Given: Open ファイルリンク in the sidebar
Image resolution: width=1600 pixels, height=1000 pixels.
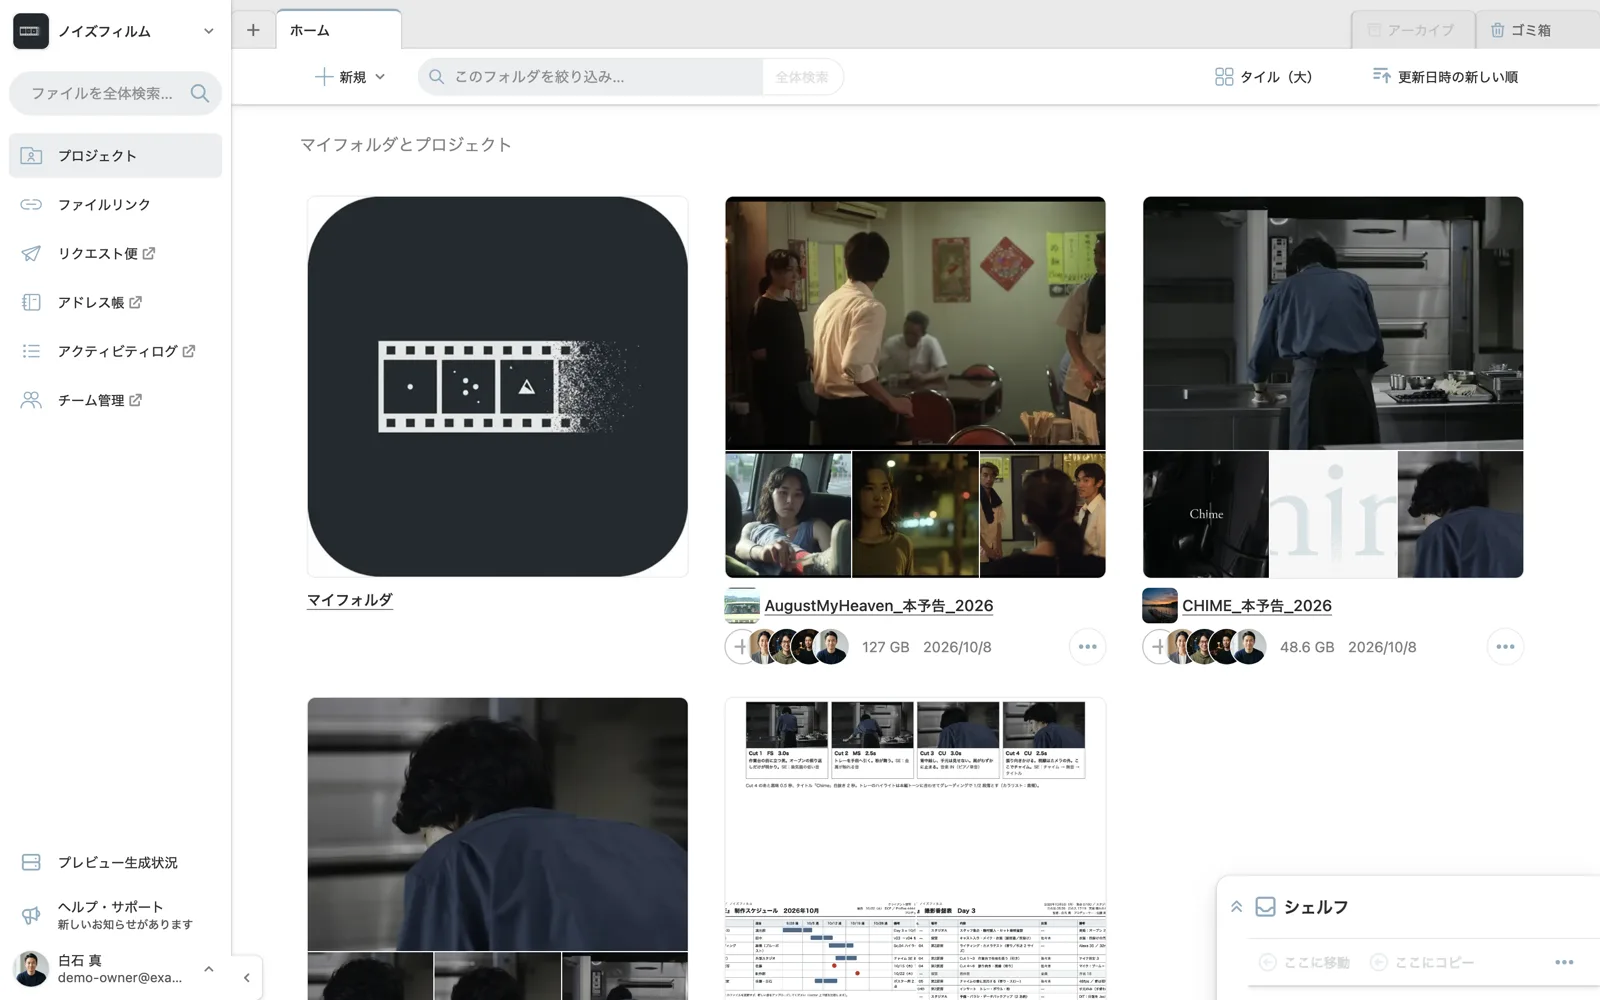Looking at the screenshot, I should tap(116, 205).
